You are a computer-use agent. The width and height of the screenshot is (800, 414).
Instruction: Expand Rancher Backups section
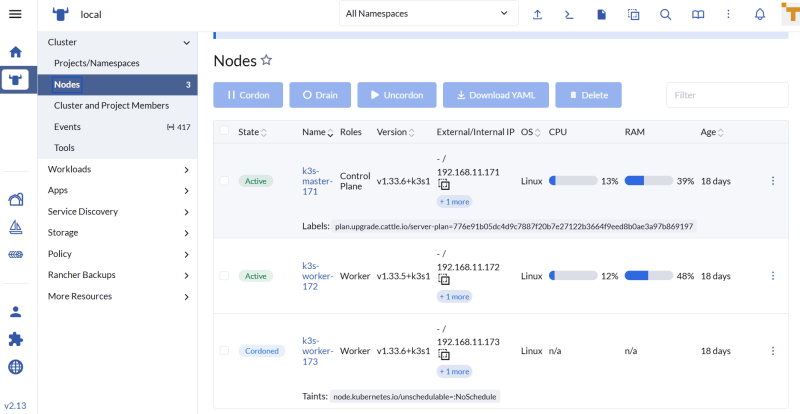click(187, 276)
